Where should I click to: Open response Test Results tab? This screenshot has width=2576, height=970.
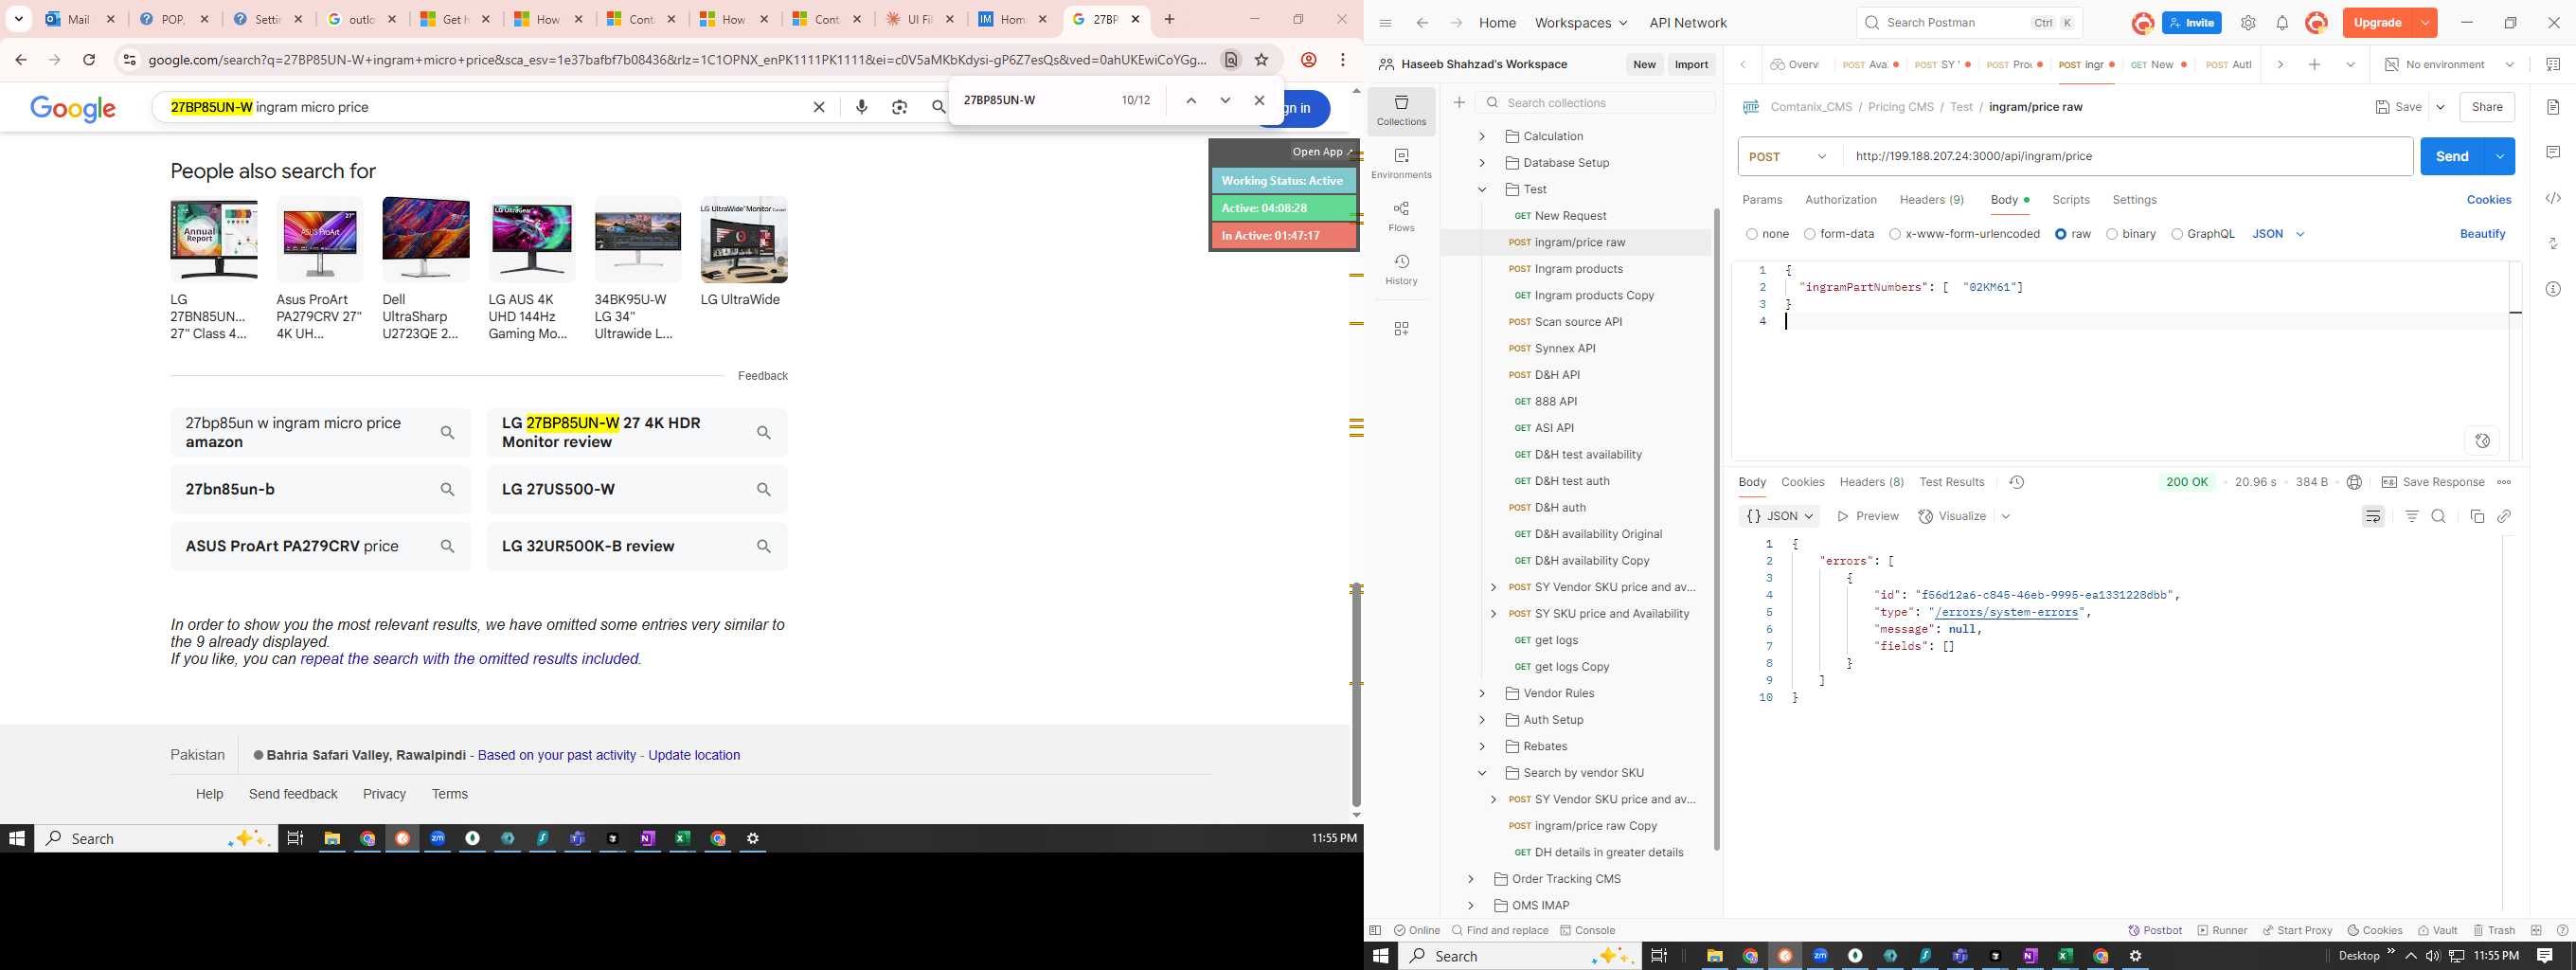click(x=1951, y=482)
